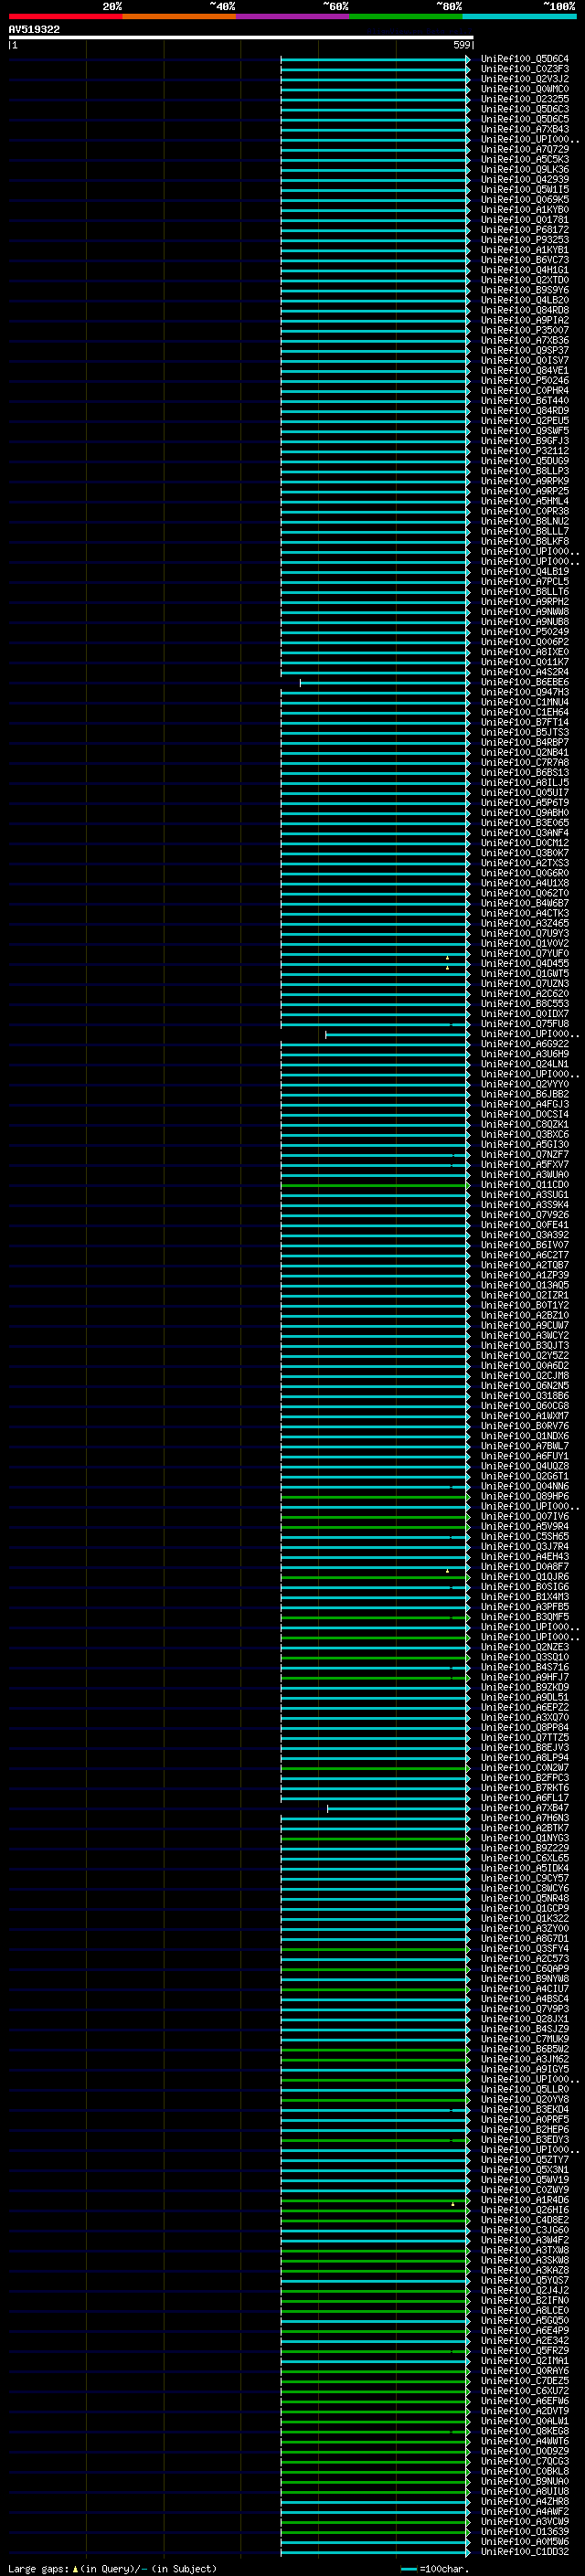
Task: Click the green alignment bar for UniRef100_Q11CD0
Action: [x=375, y=1185]
